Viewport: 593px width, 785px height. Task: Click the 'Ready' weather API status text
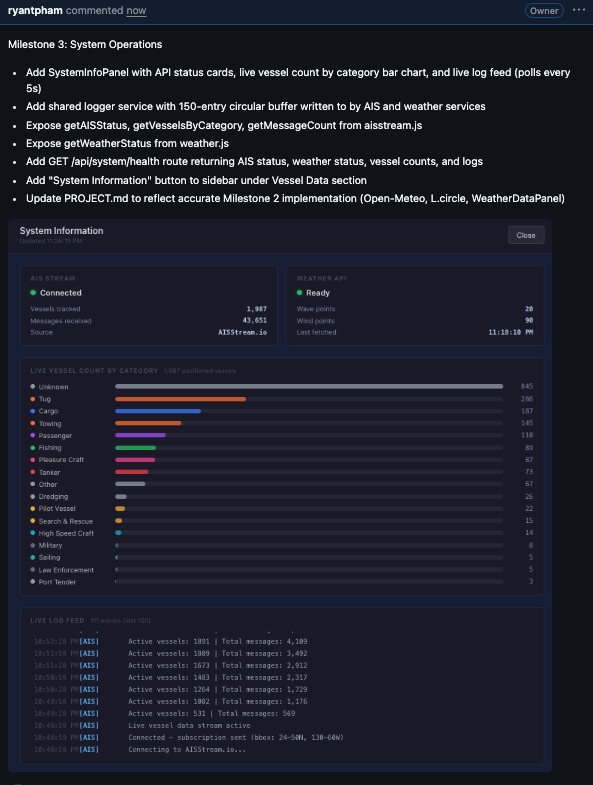coord(318,293)
